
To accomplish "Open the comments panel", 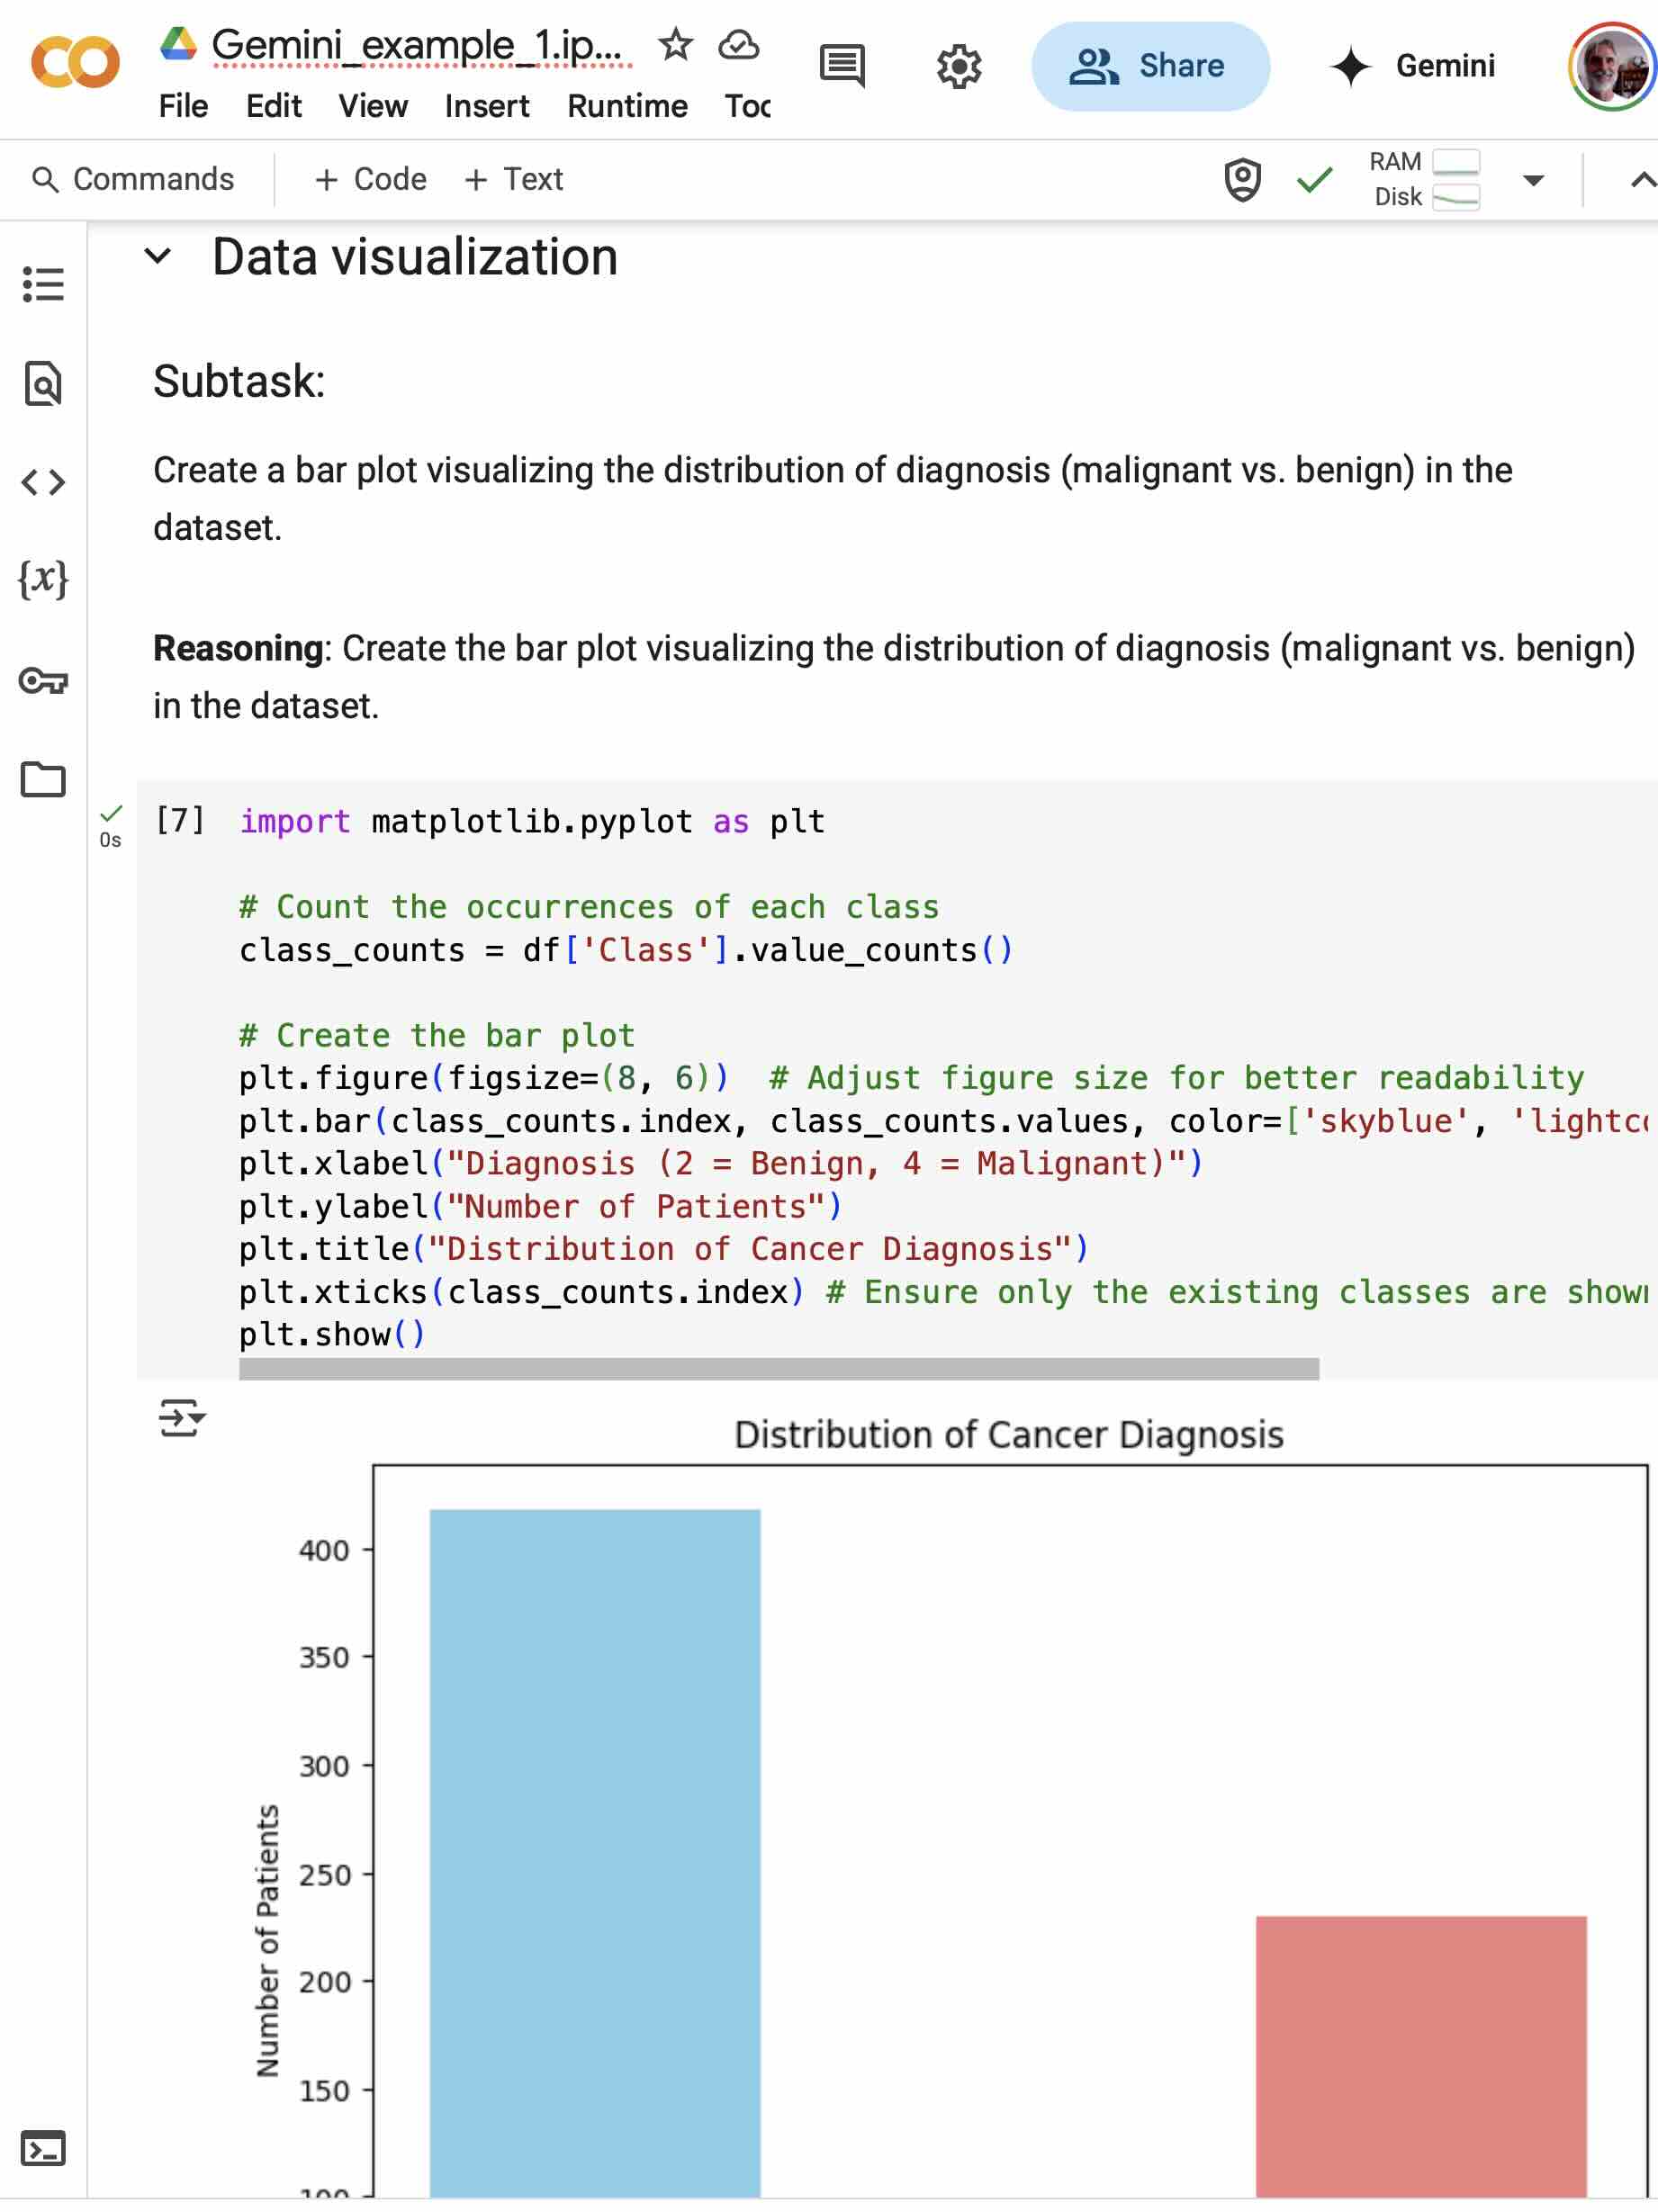I will (x=840, y=66).
